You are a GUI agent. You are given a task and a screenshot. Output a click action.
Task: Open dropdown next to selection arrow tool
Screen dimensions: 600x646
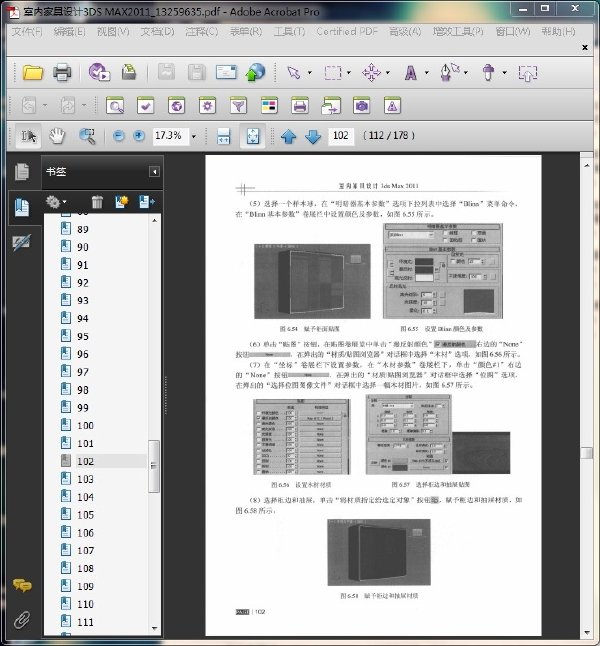pyautogui.click(x=310, y=73)
